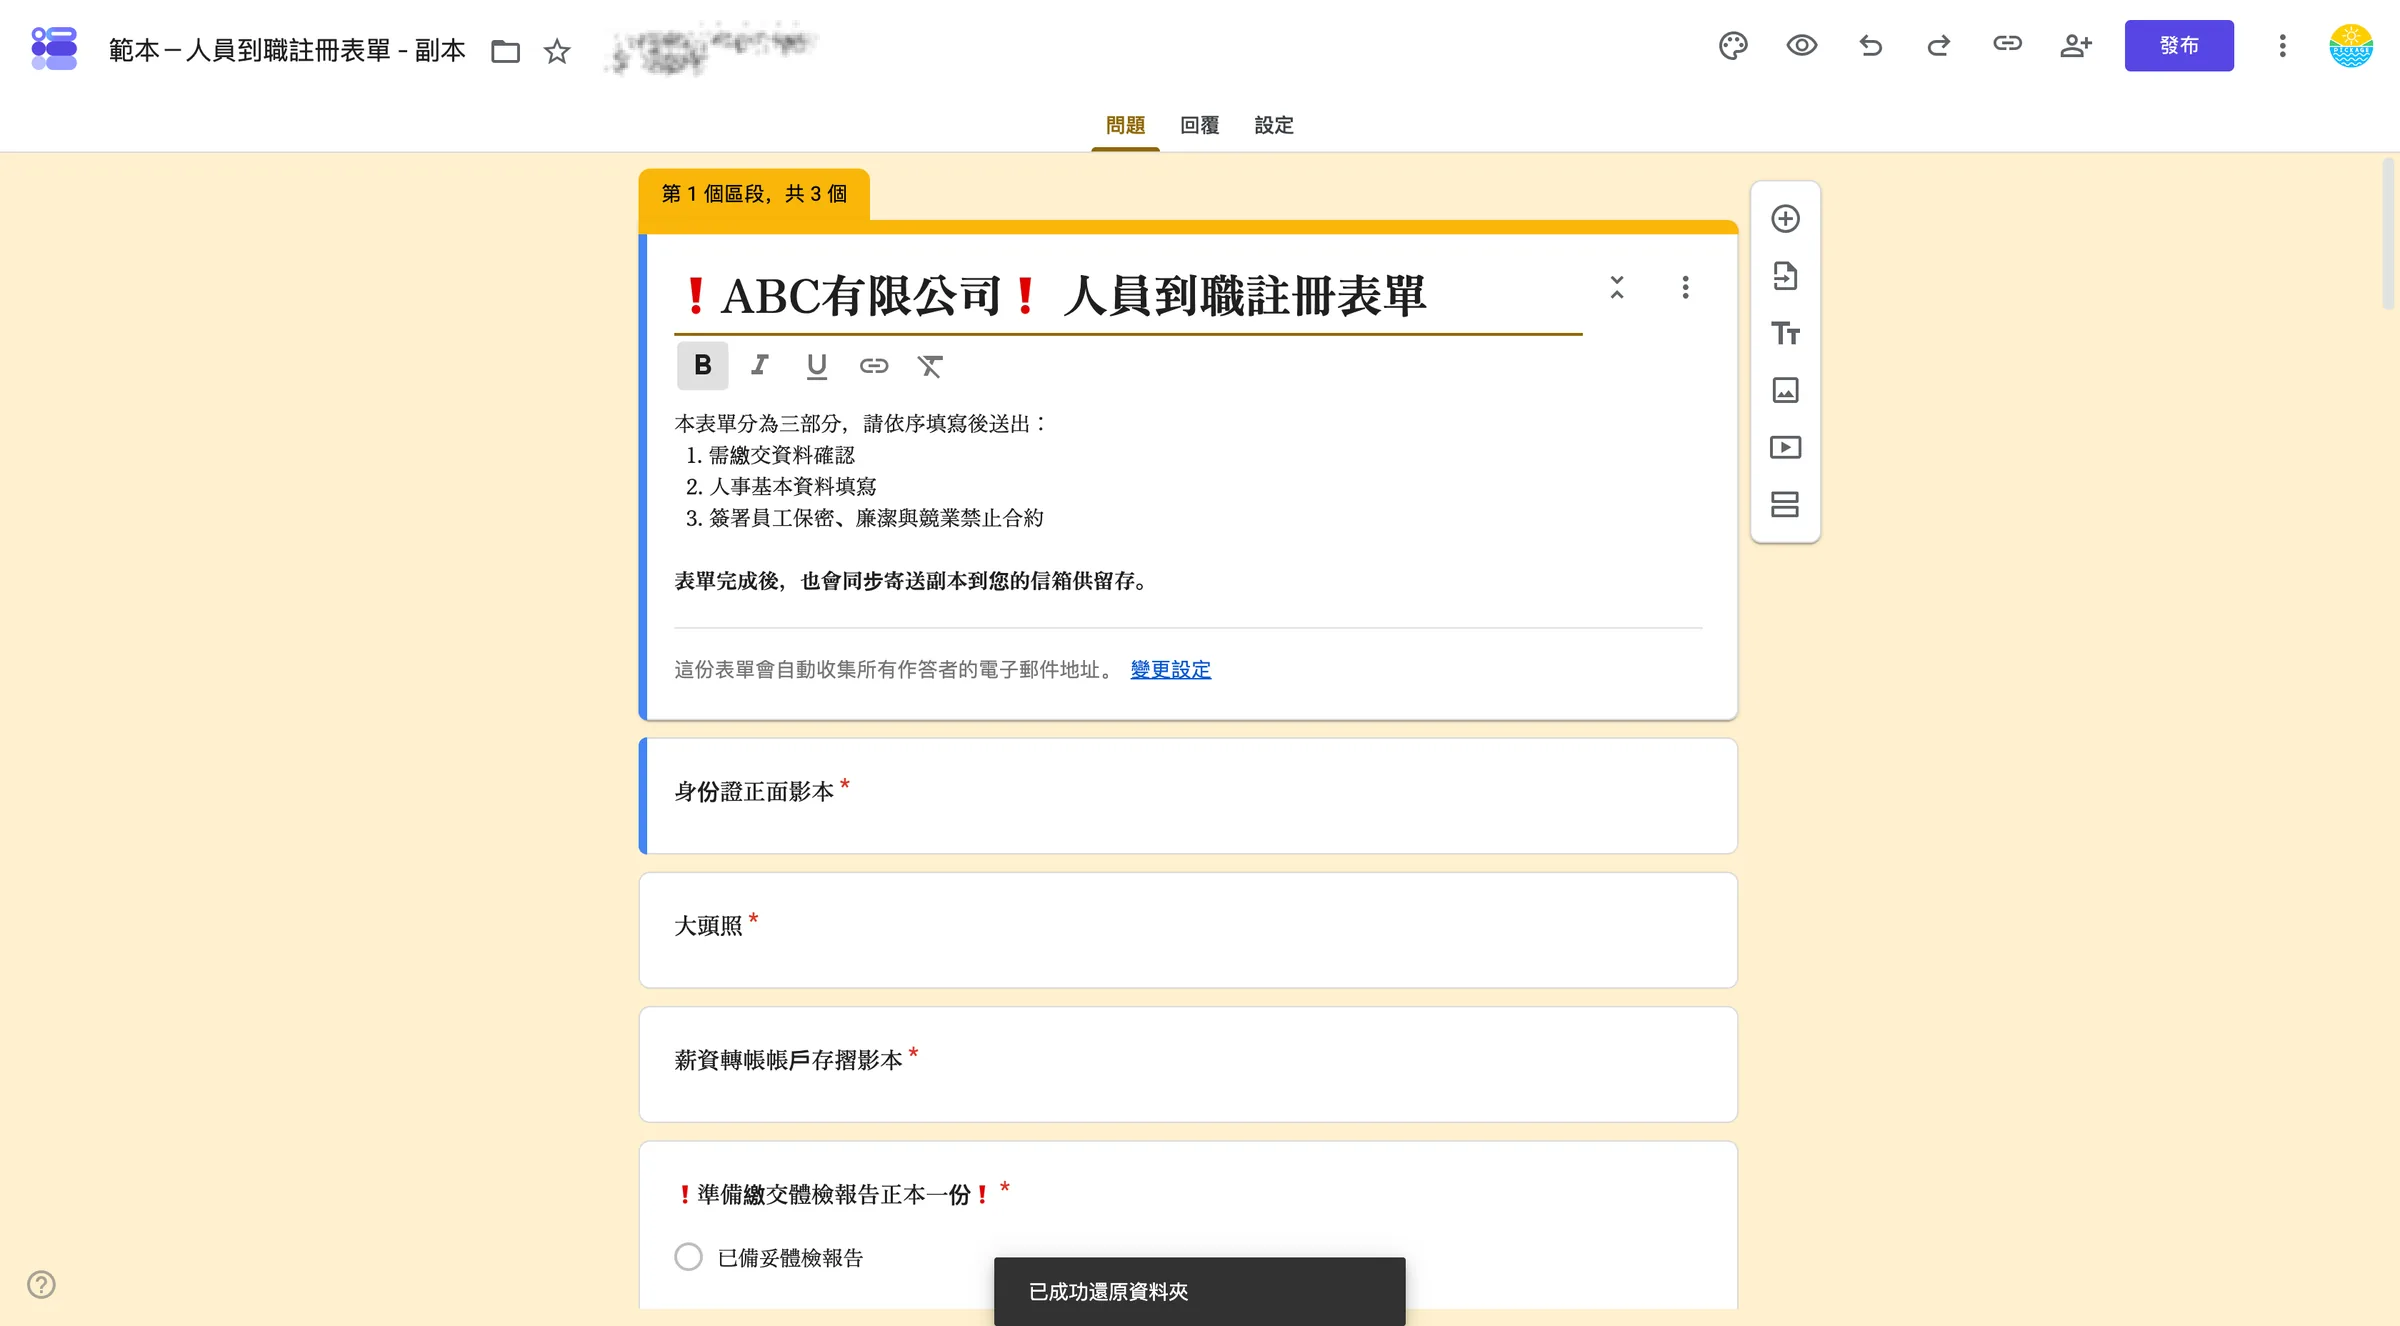Copy responder link icon
Screen dimensions: 2400x1326
2007,44
